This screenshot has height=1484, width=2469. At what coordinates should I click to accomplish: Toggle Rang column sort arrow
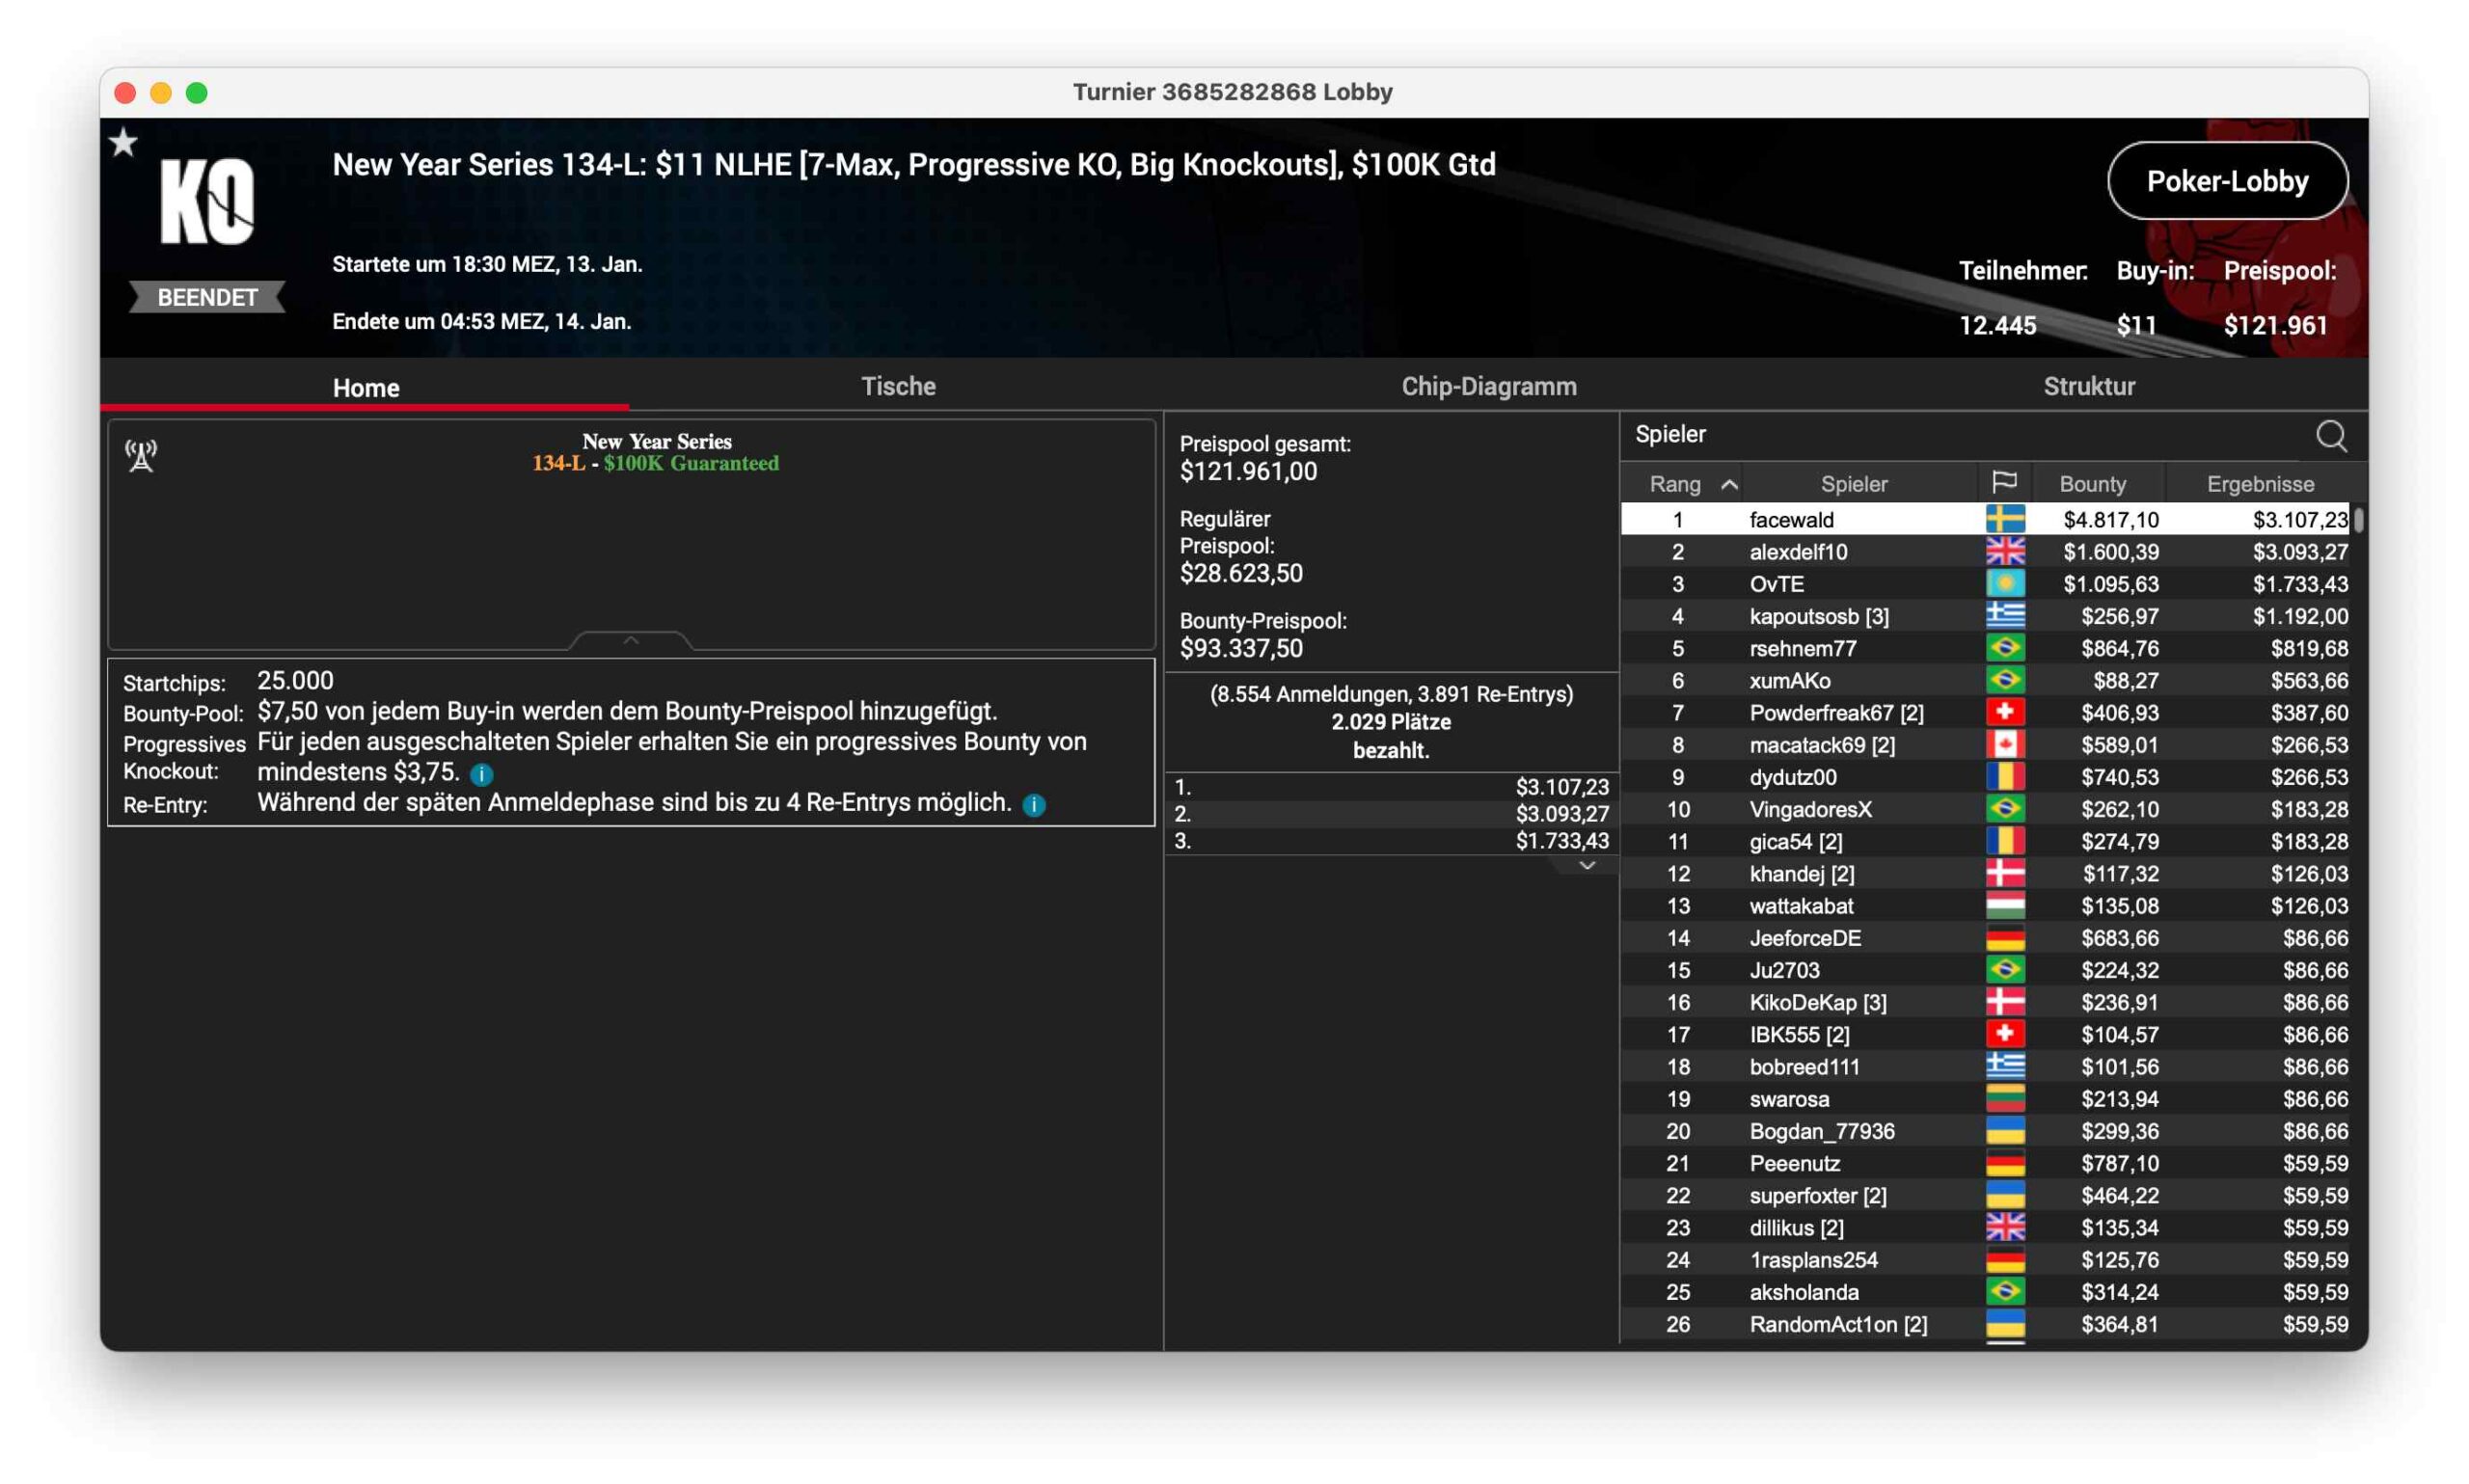pos(1729,485)
